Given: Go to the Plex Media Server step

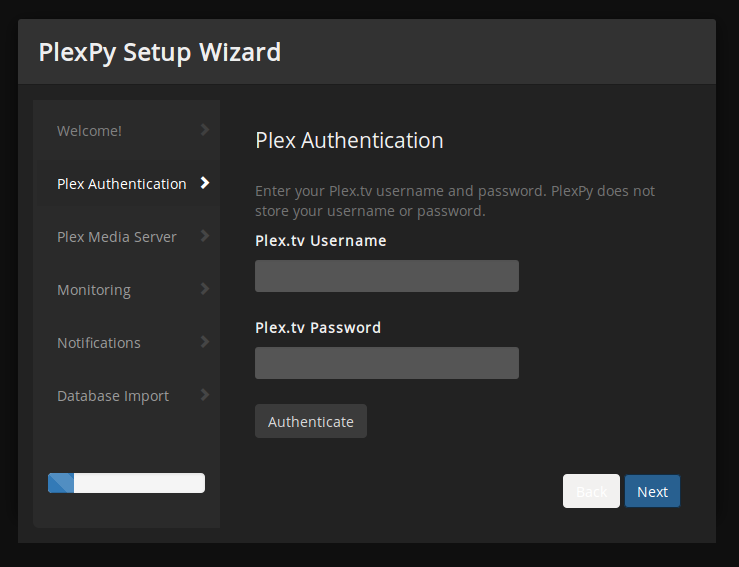Looking at the screenshot, I should point(126,237).
